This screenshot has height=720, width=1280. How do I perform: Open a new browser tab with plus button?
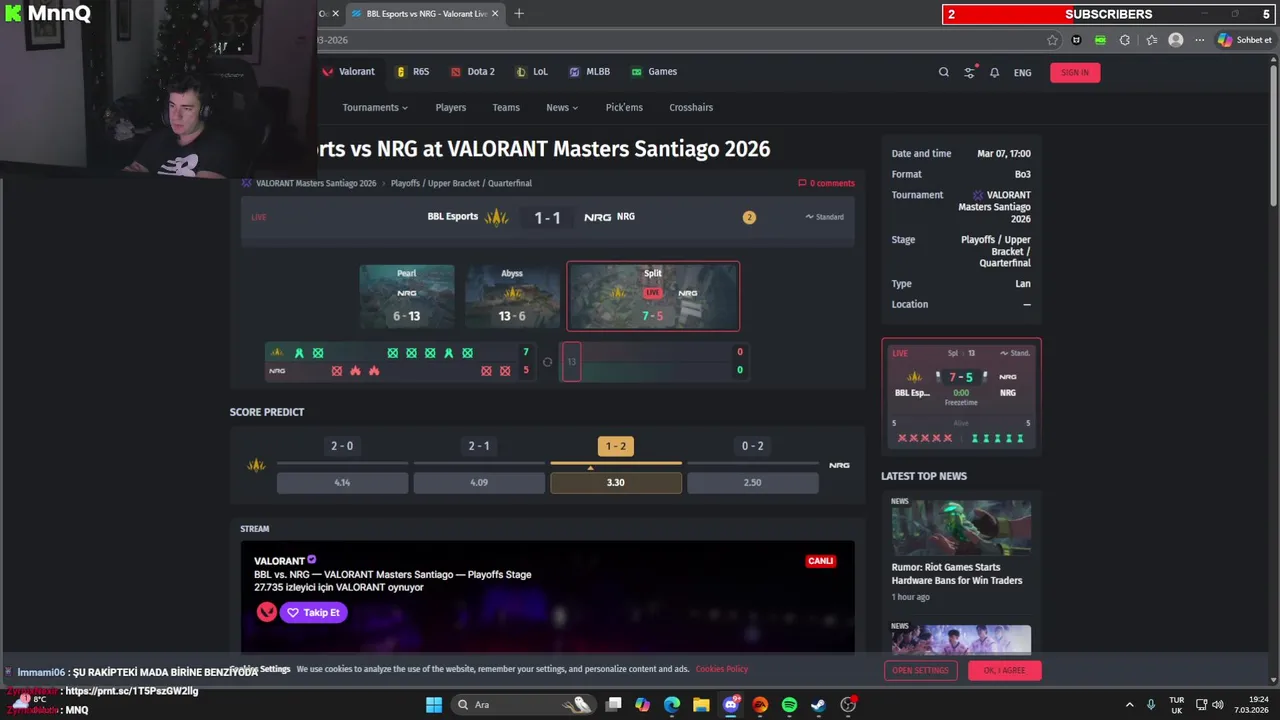pos(518,14)
